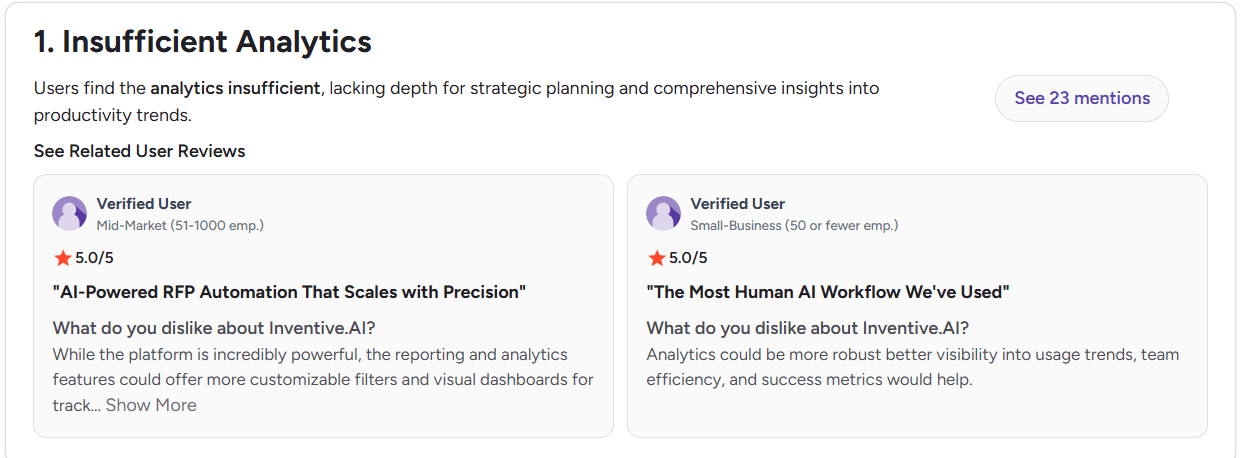Click the Mid-Market (51-1000 emp.) label
This screenshot has height=458, width=1247.
(x=180, y=226)
